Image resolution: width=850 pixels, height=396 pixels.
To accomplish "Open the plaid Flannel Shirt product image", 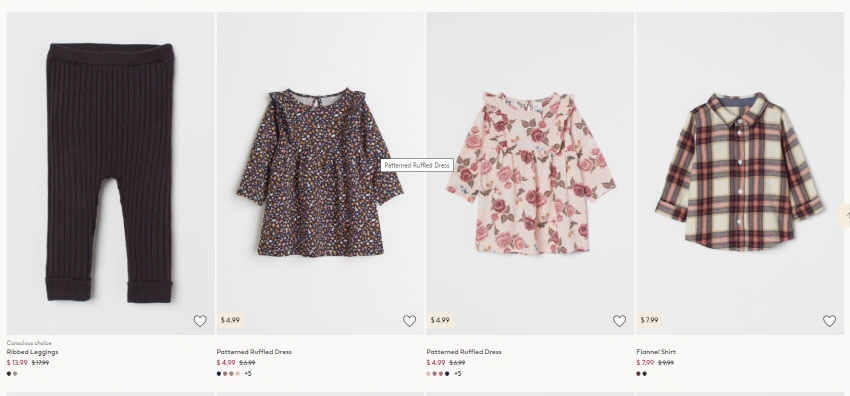I will [x=739, y=173].
